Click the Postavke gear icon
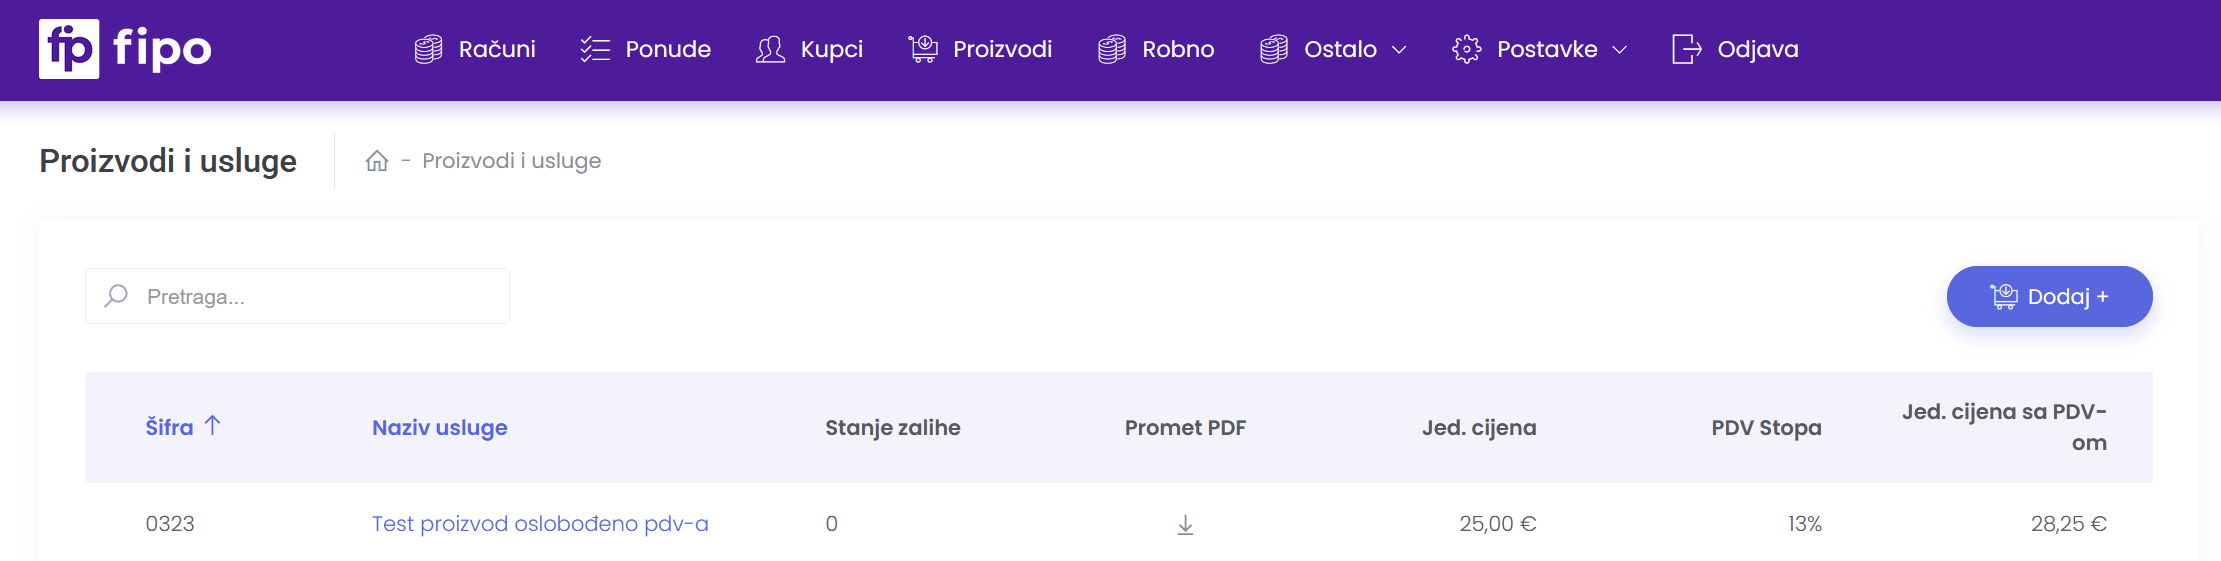This screenshot has width=2221, height=561. [x=1466, y=49]
